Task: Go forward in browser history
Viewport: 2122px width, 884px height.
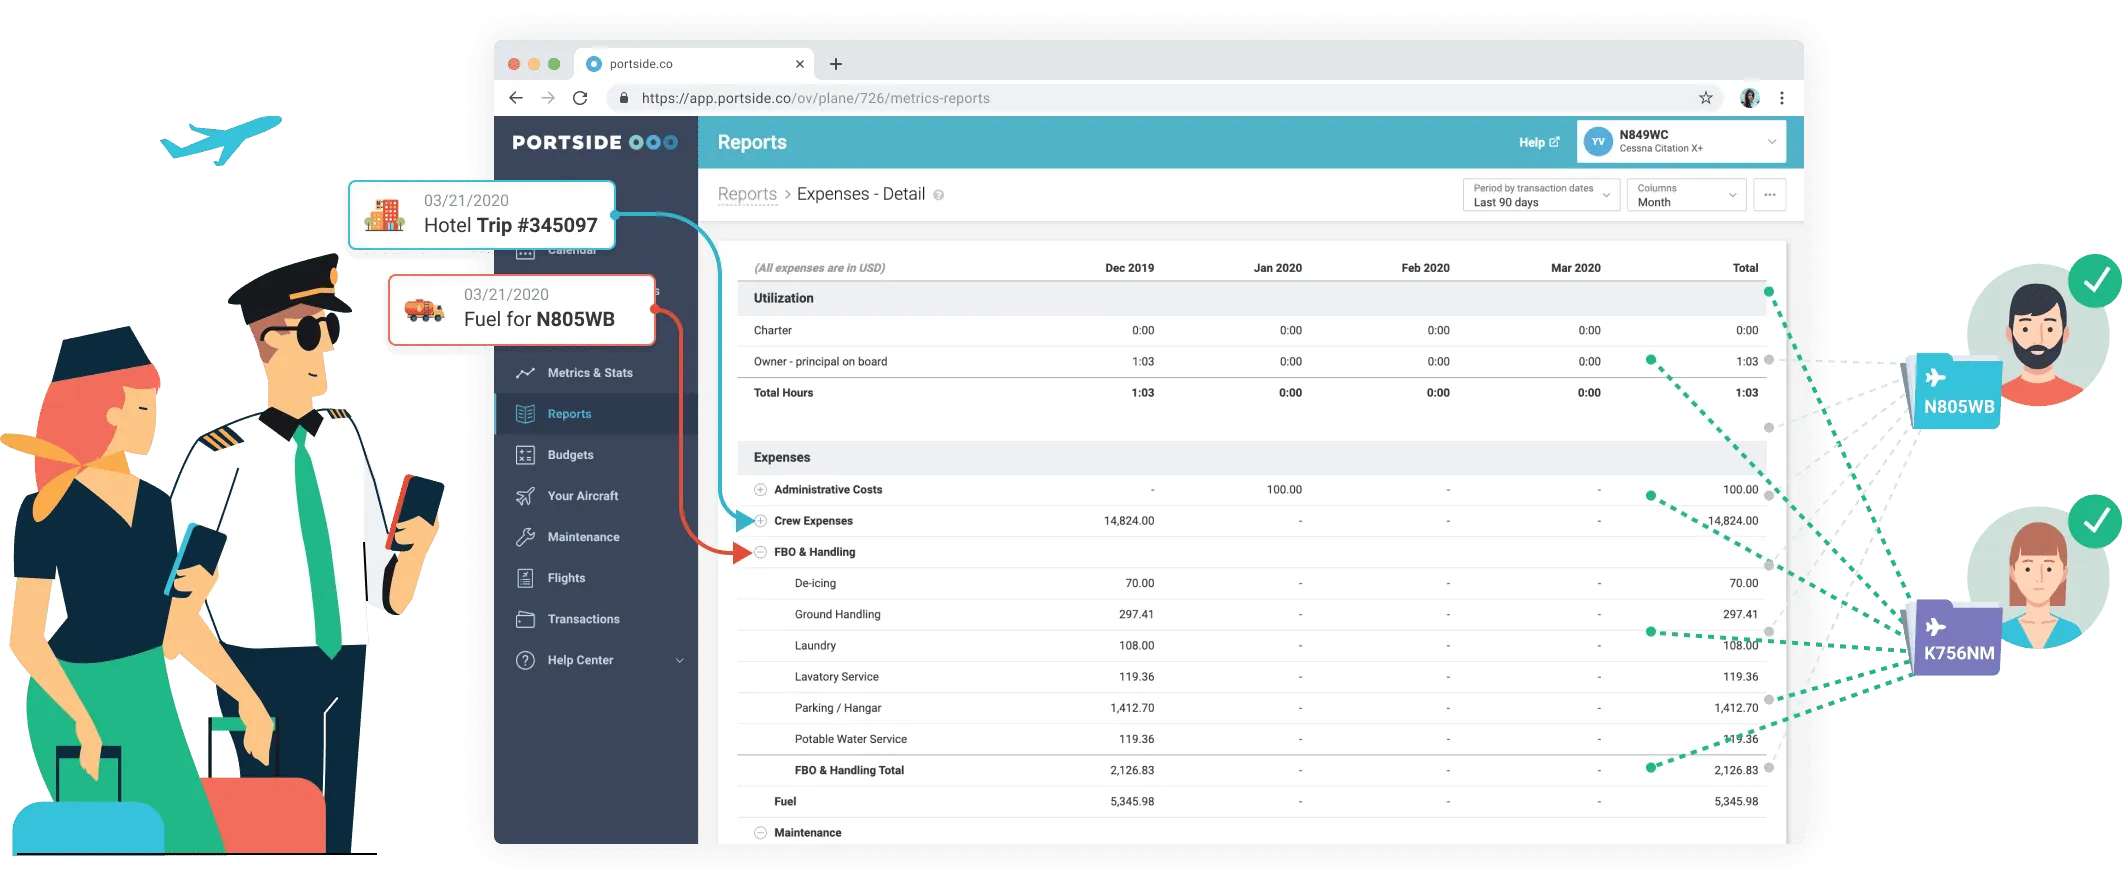Action: point(548,98)
